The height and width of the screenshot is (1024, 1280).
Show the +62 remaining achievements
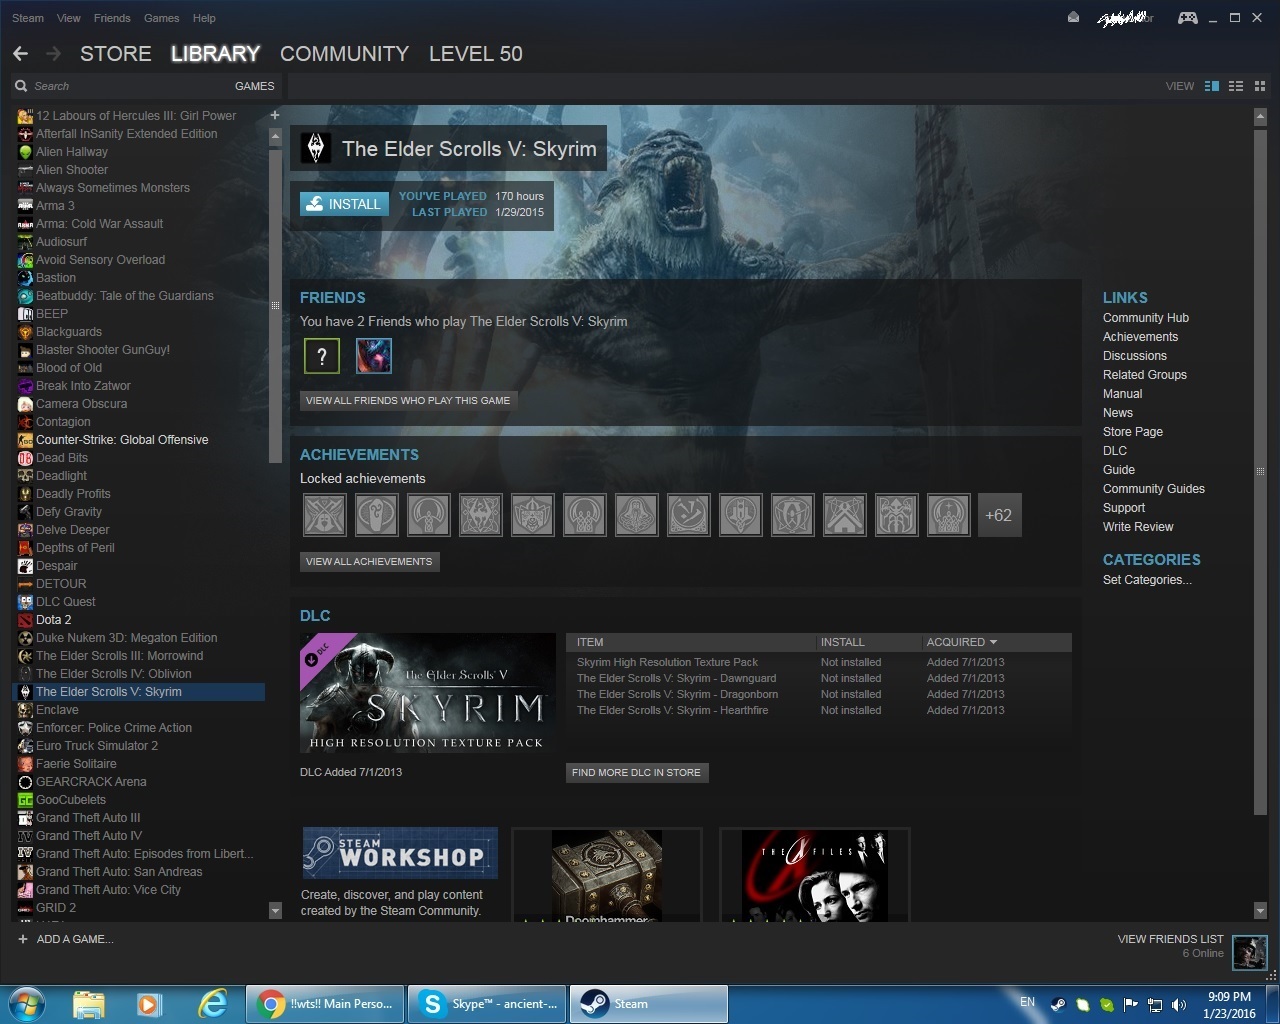[x=999, y=515]
